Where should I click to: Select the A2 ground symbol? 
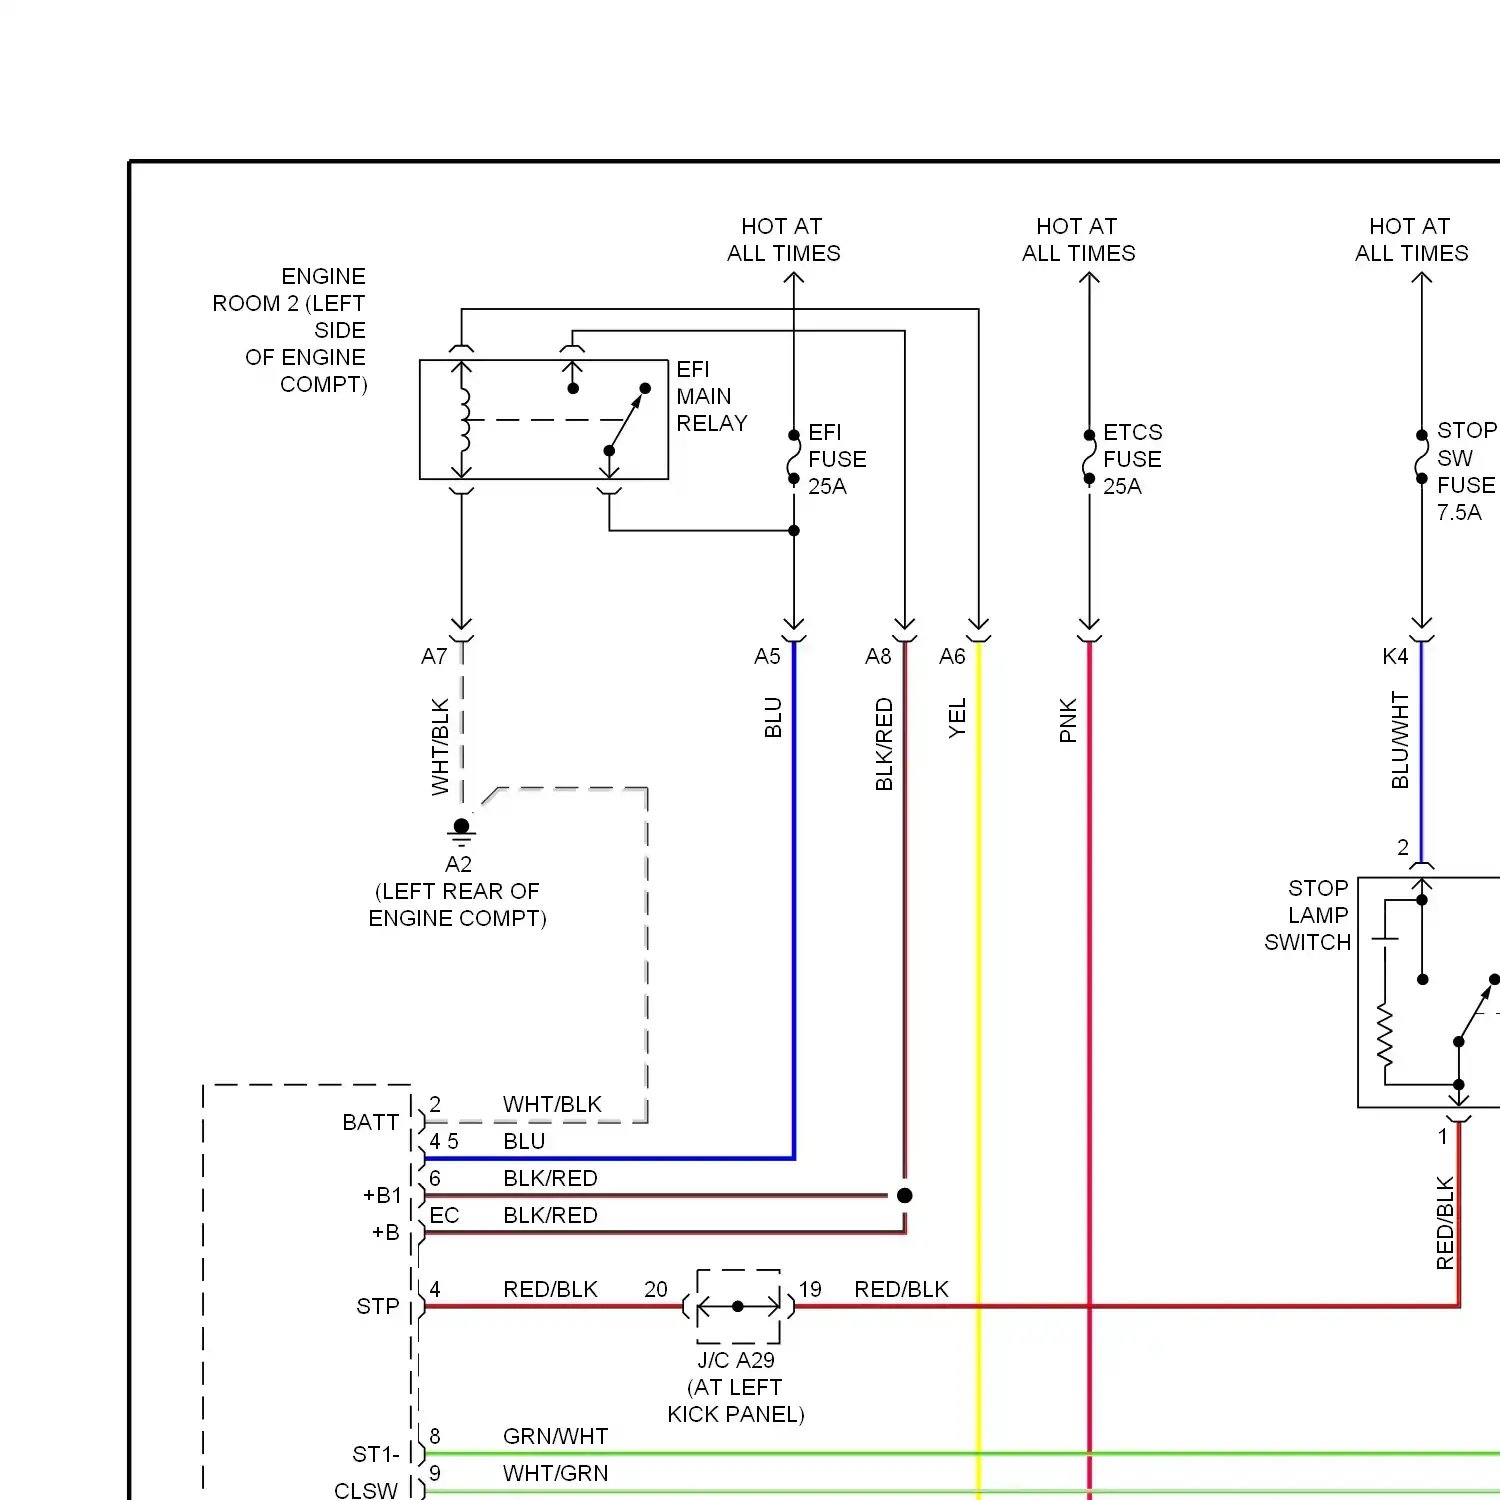click(x=461, y=832)
